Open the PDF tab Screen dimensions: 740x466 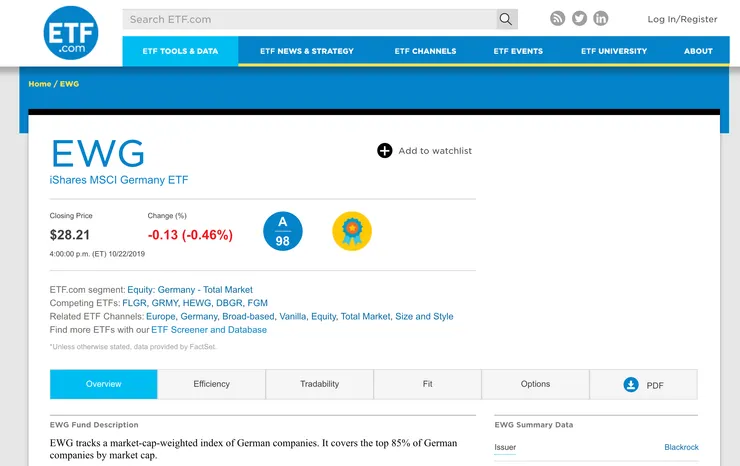[644, 384]
